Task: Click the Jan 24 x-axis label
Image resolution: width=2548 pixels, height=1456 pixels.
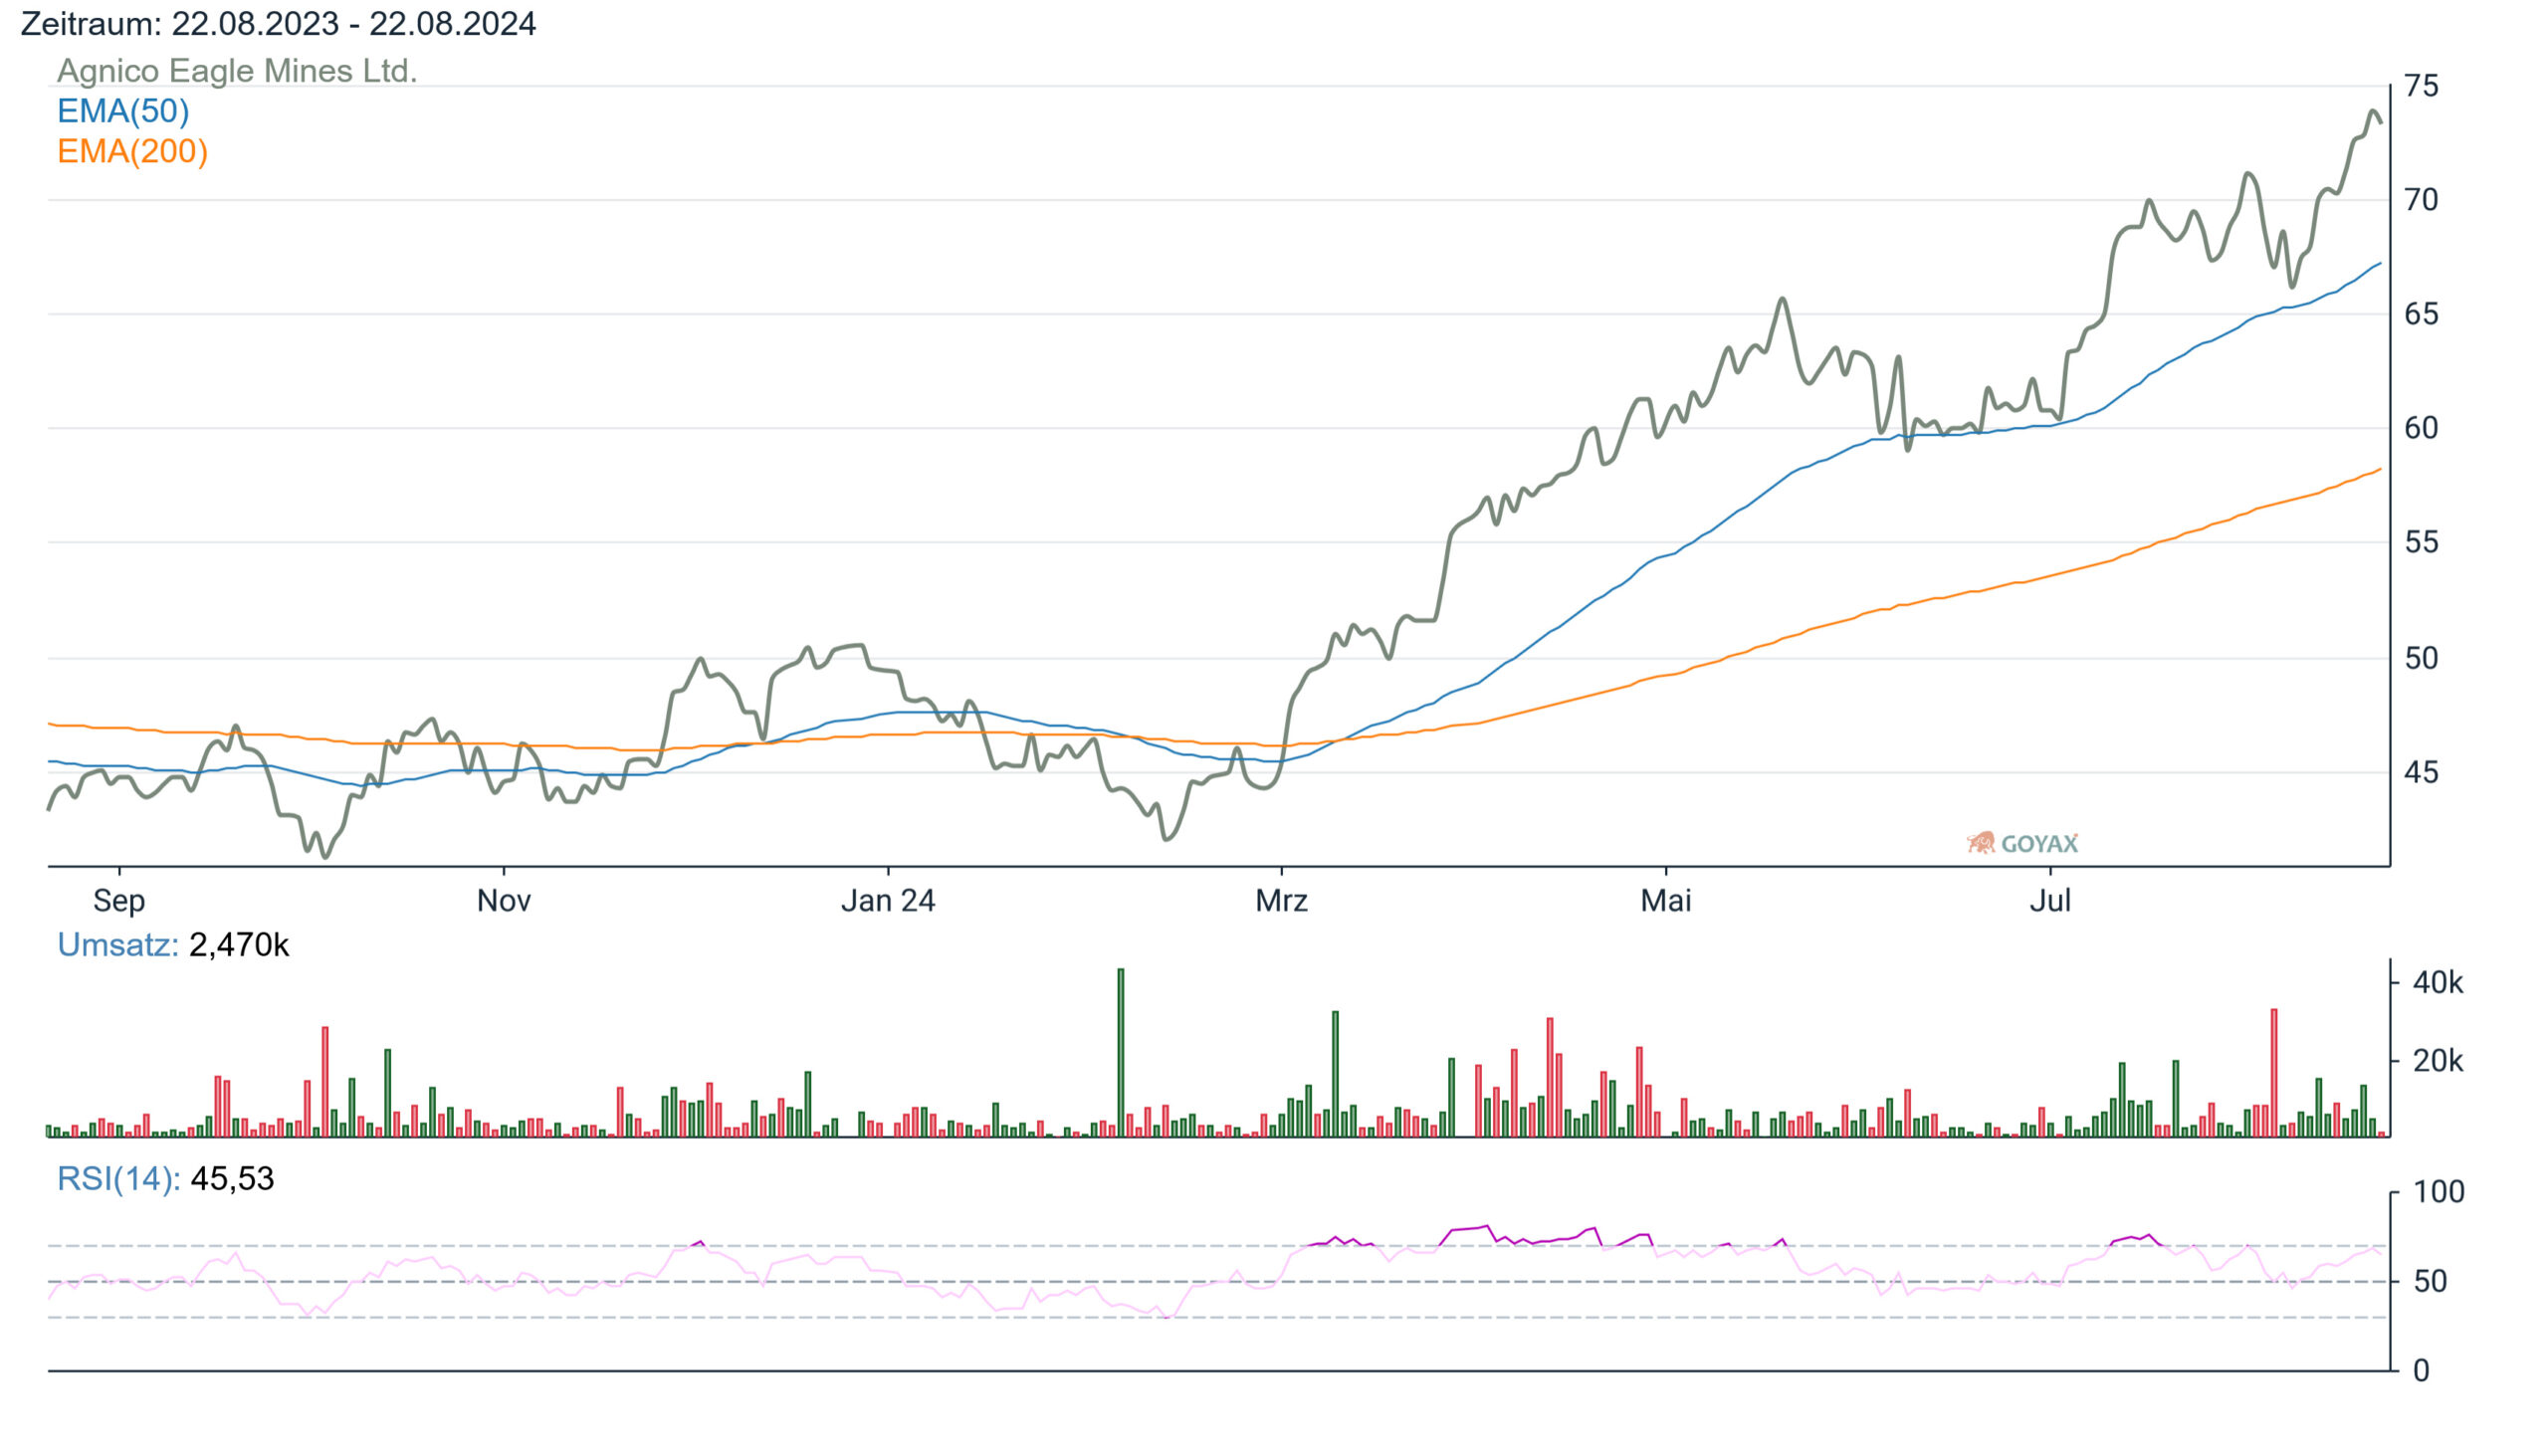Action: pyautogui.click(x=888, y=901)
